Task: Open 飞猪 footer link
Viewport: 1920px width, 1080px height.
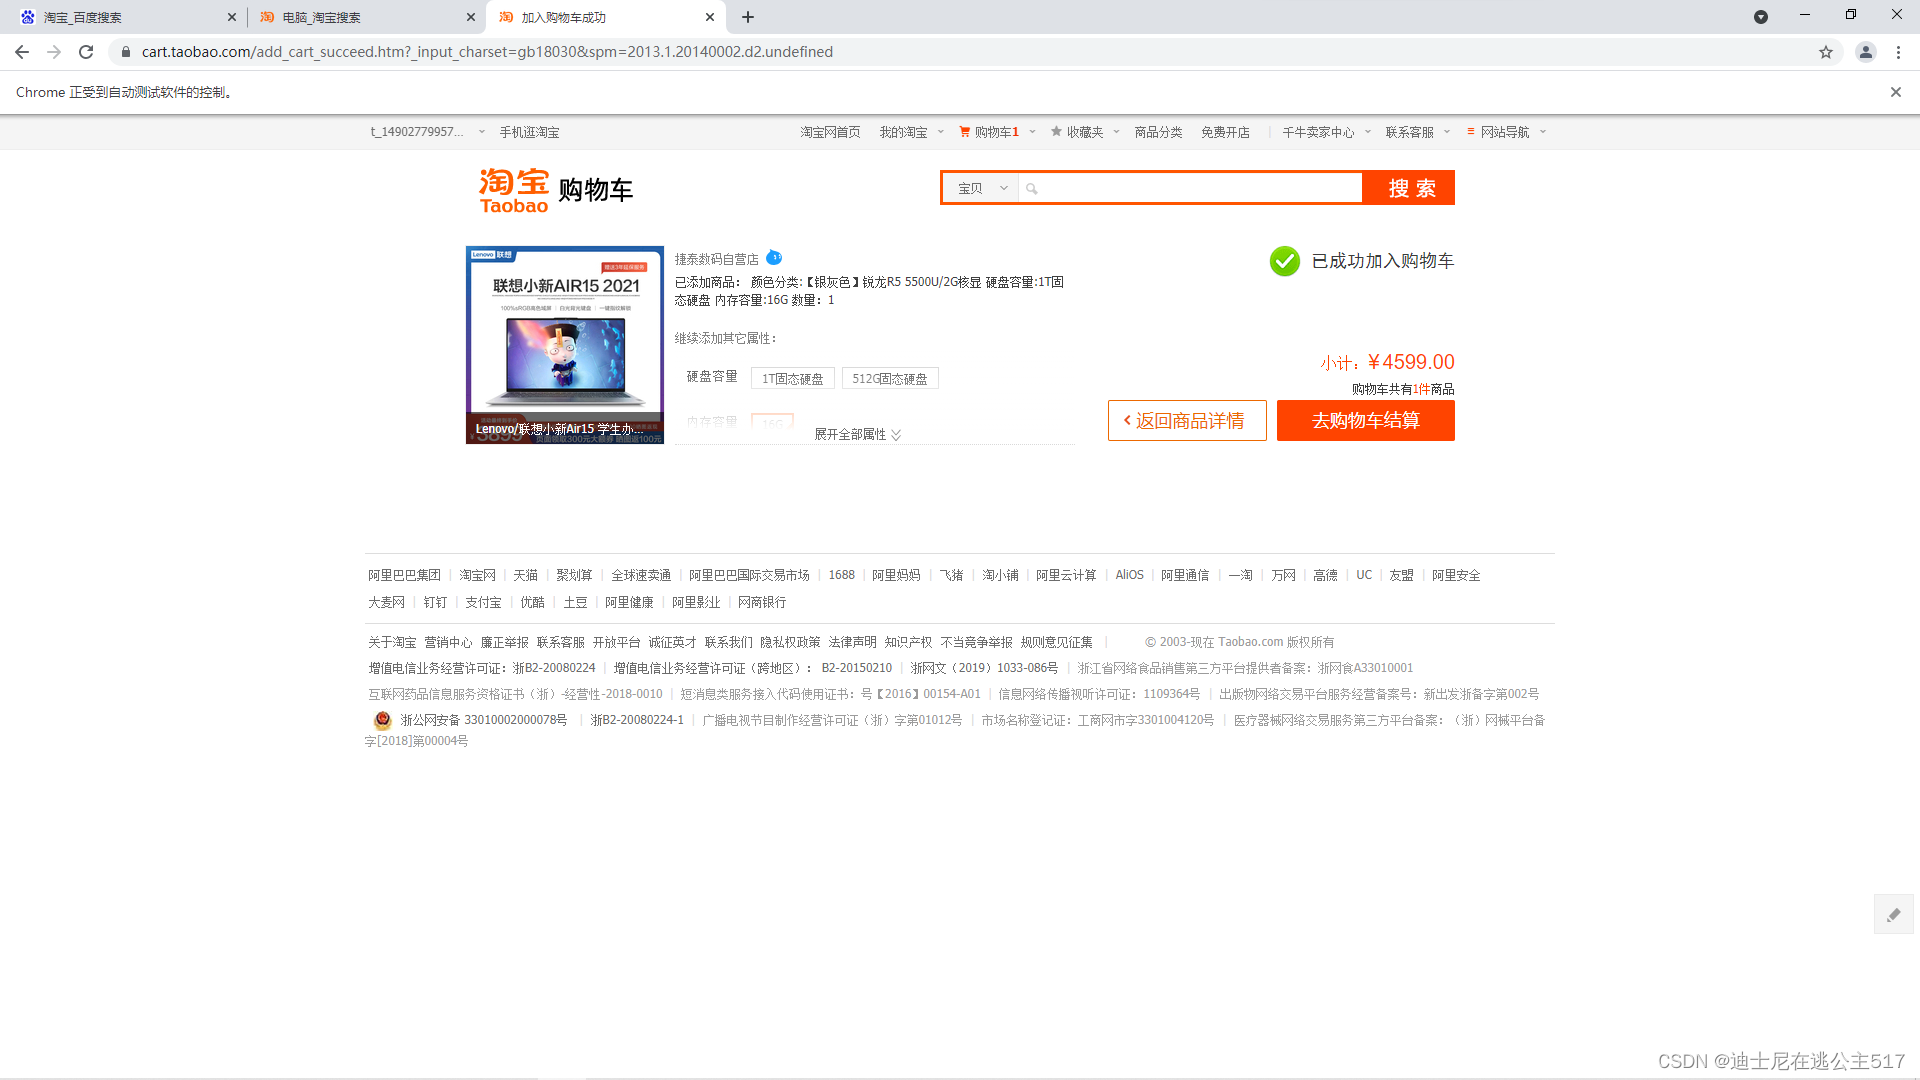Action: coord(951,575)
